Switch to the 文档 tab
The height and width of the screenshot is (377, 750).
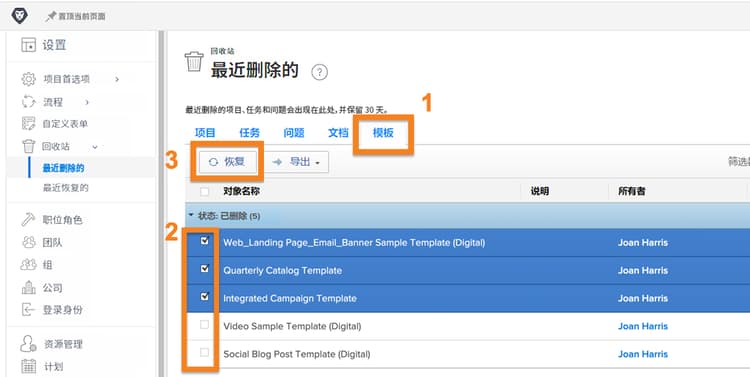tap(338, 133)
